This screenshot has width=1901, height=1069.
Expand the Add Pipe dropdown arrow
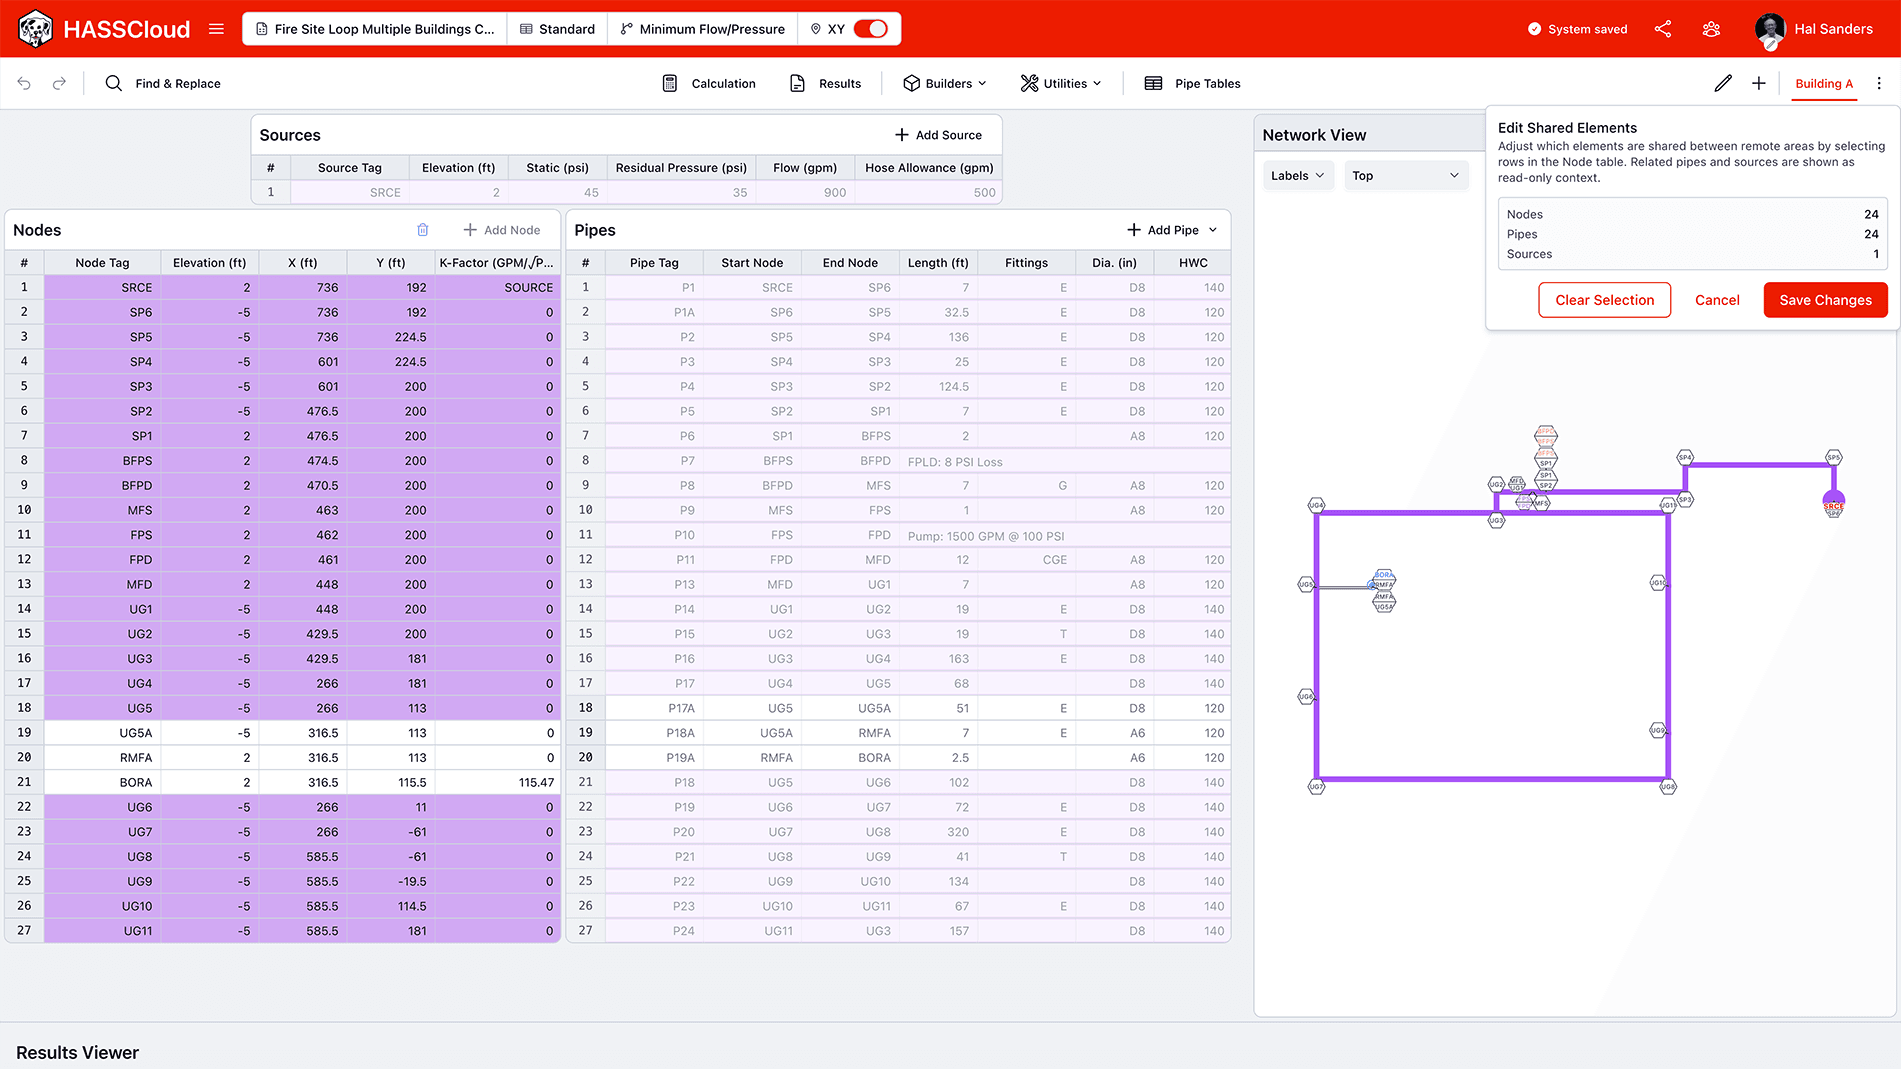click(1213, 230)
